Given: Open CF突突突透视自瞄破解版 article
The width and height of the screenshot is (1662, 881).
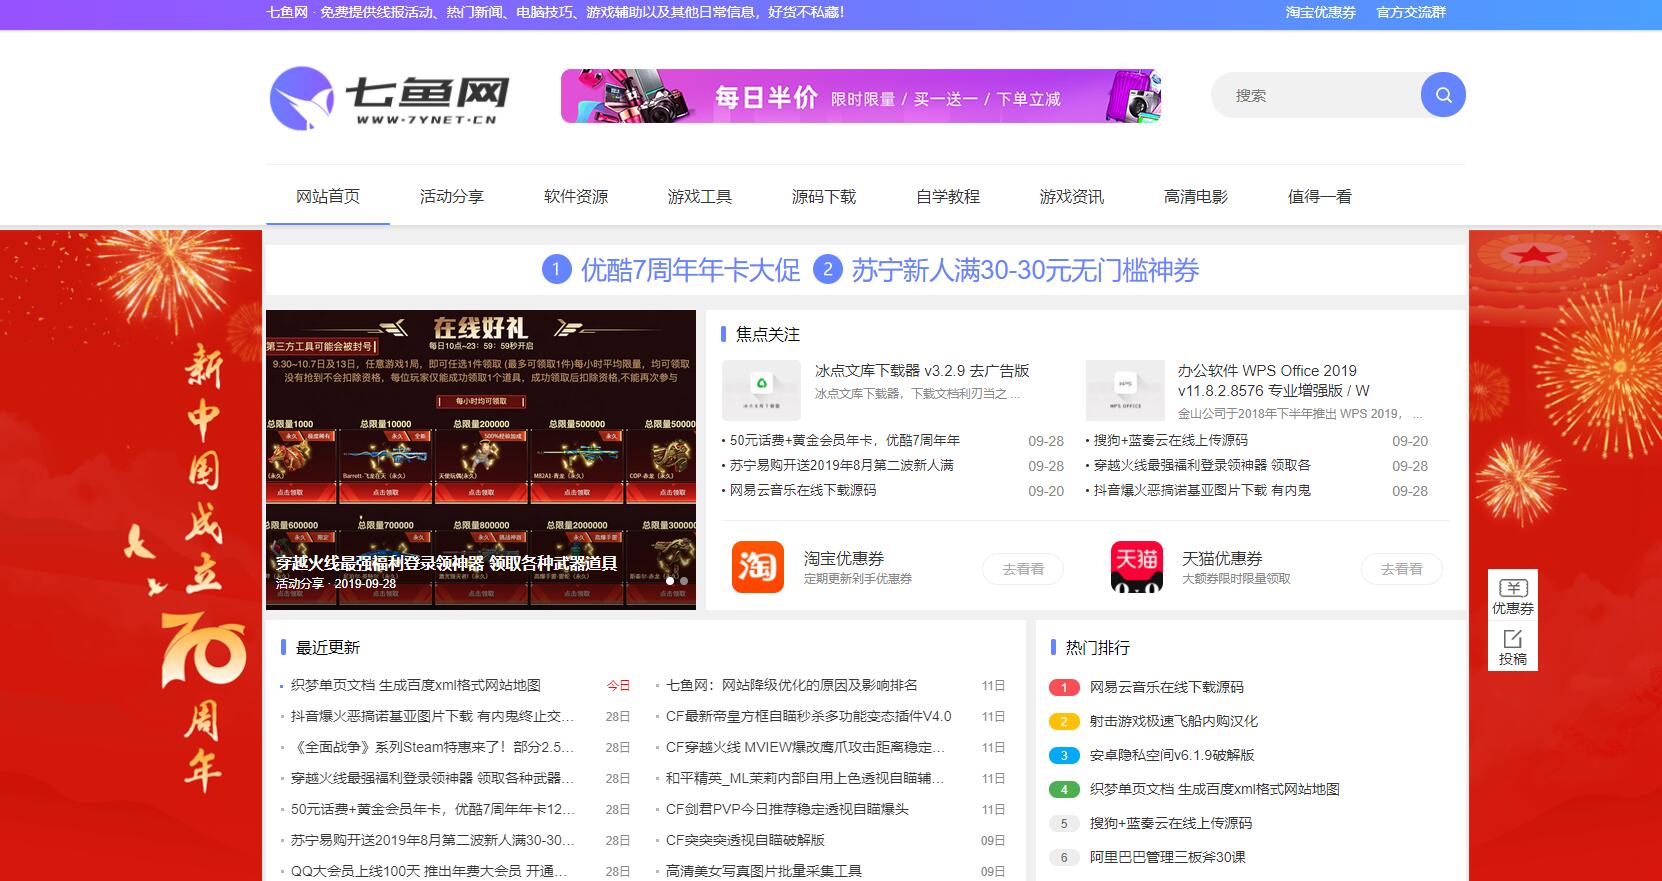Looking at the screenshot, I should pyautogui.click(x=745, y=840).
